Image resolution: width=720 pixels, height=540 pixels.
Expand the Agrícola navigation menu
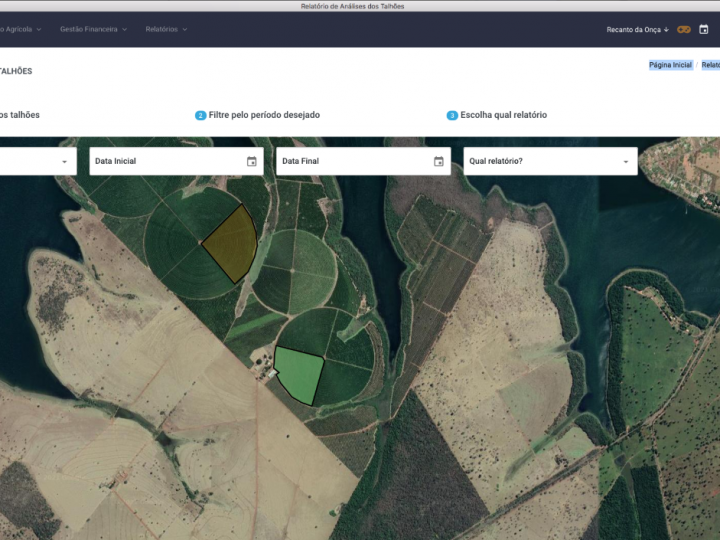(21, 29)
